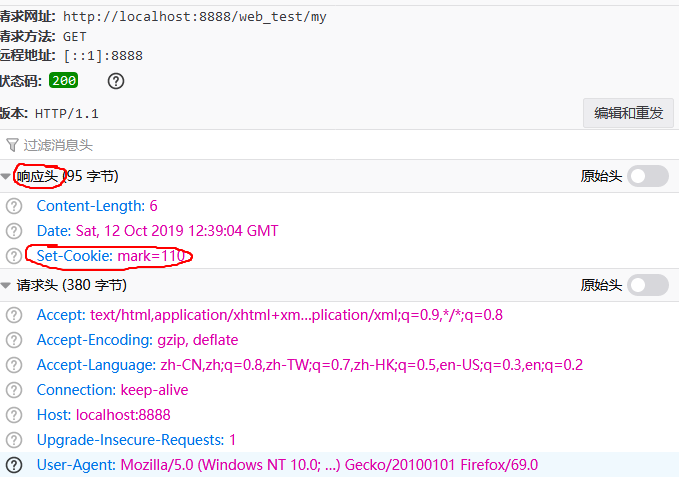Screen dimensions: 679x490
Task: Click the request URL localhost:8888/web_test/my
Action: pyautogui.click(x=194, y=17)
